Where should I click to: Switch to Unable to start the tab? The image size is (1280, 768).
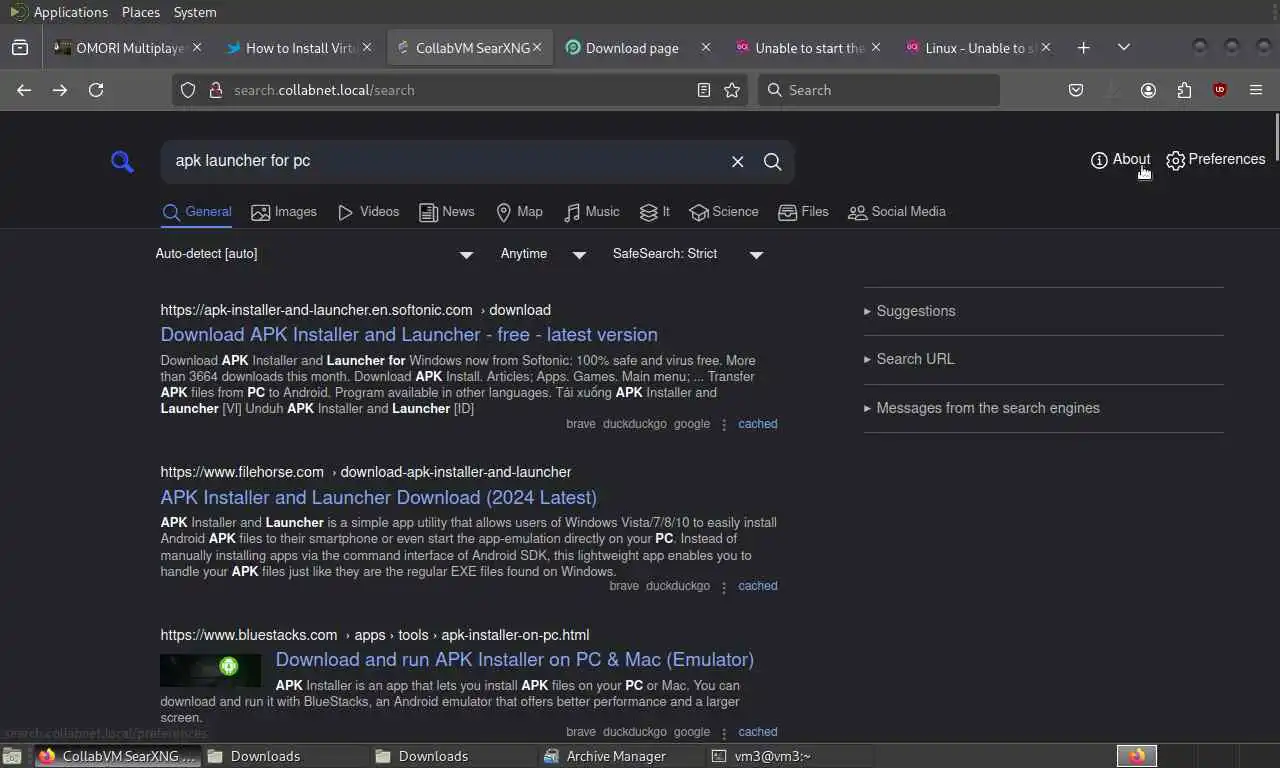(x=810, y=48)
